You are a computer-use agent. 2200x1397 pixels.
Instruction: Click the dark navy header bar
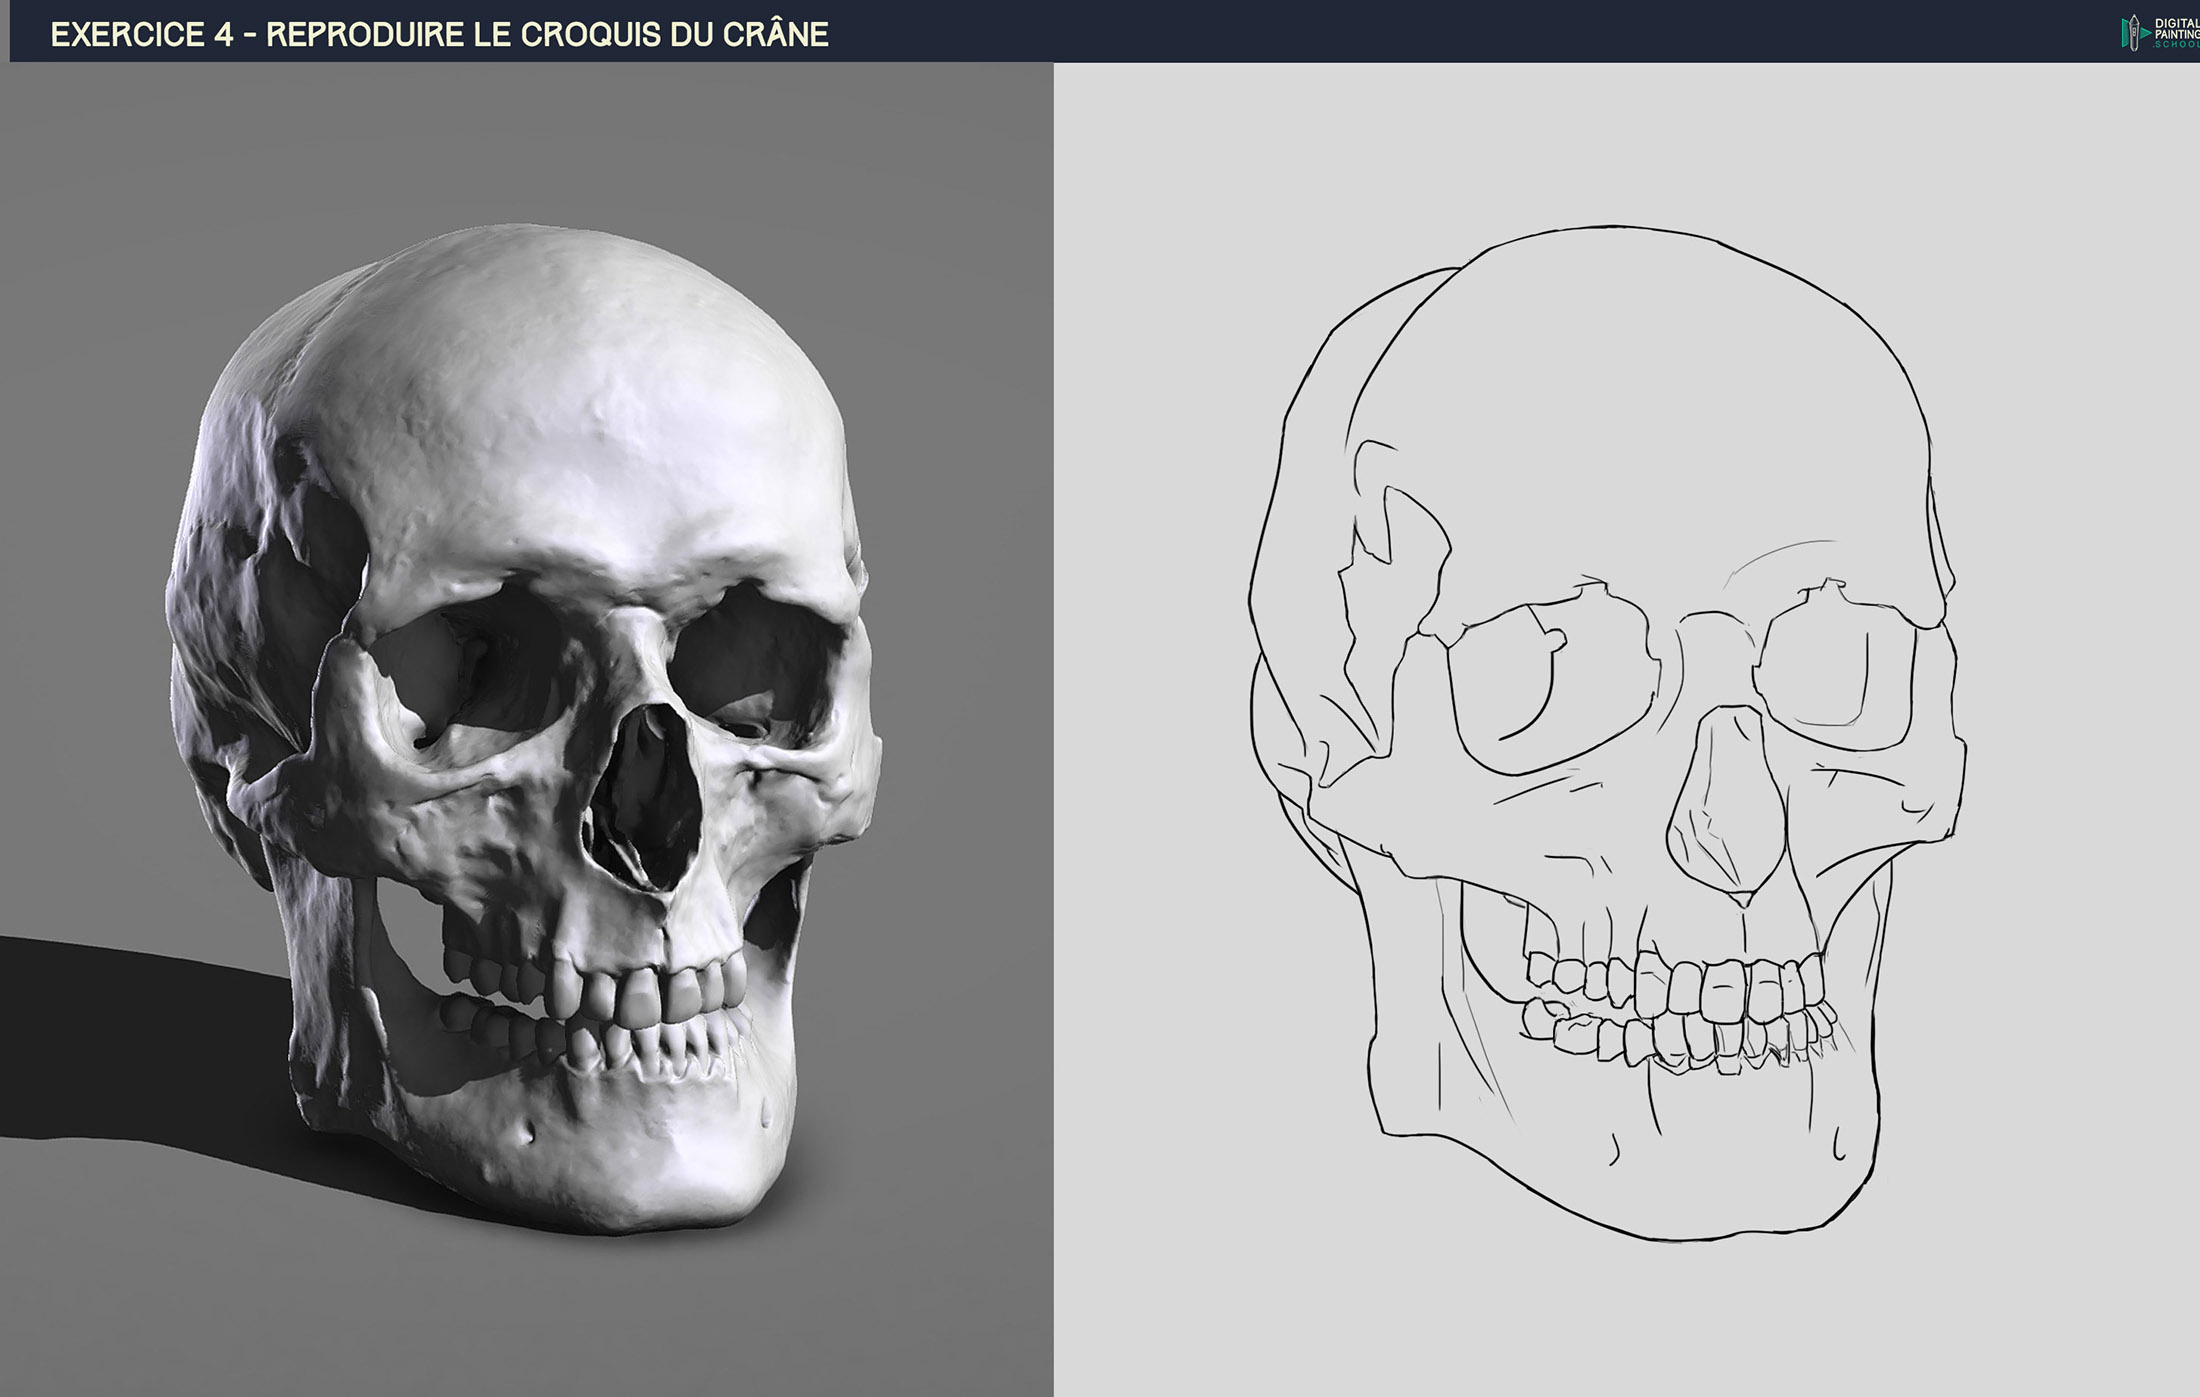[1400, 32]
